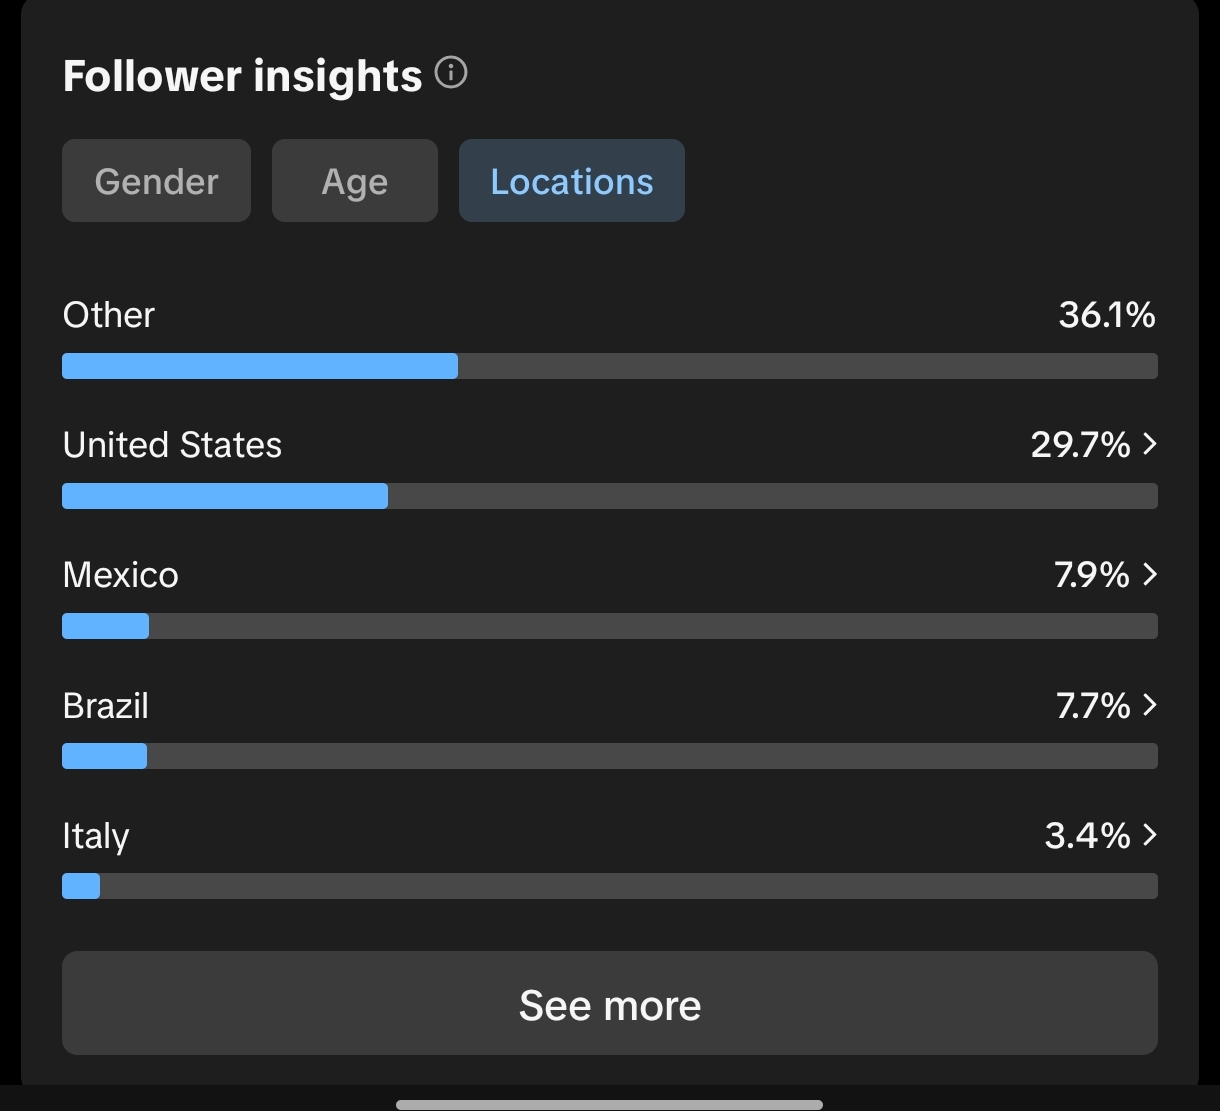Expand the Brazil breakdown arrow

click(x=1149, y=705)
